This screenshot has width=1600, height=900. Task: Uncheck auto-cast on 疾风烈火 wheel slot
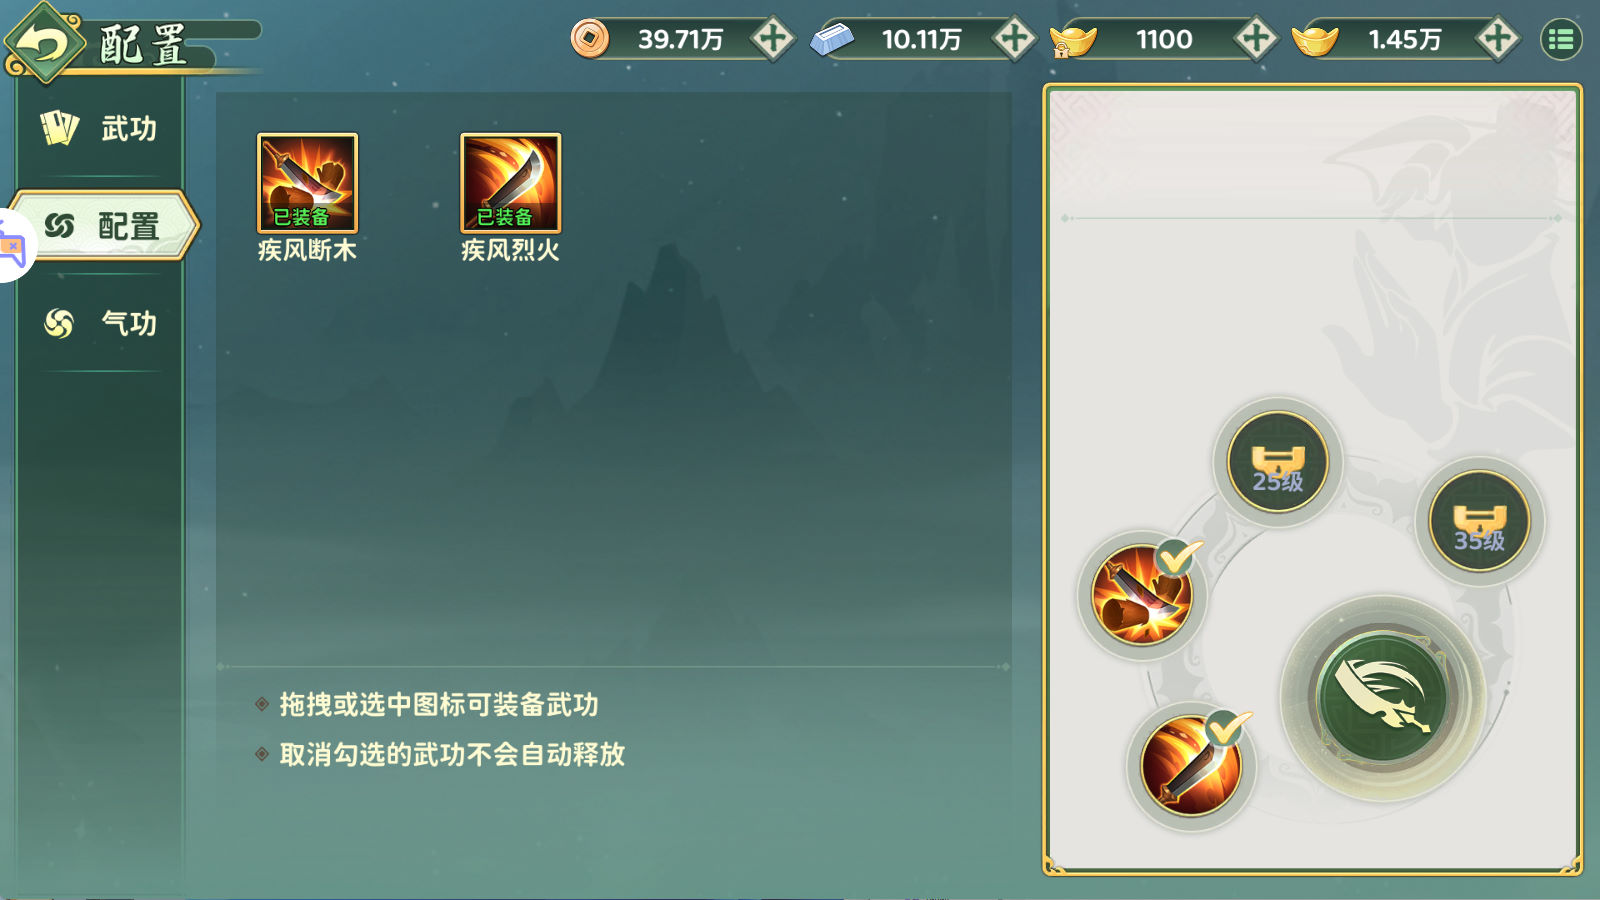[x=1227, y=729]
